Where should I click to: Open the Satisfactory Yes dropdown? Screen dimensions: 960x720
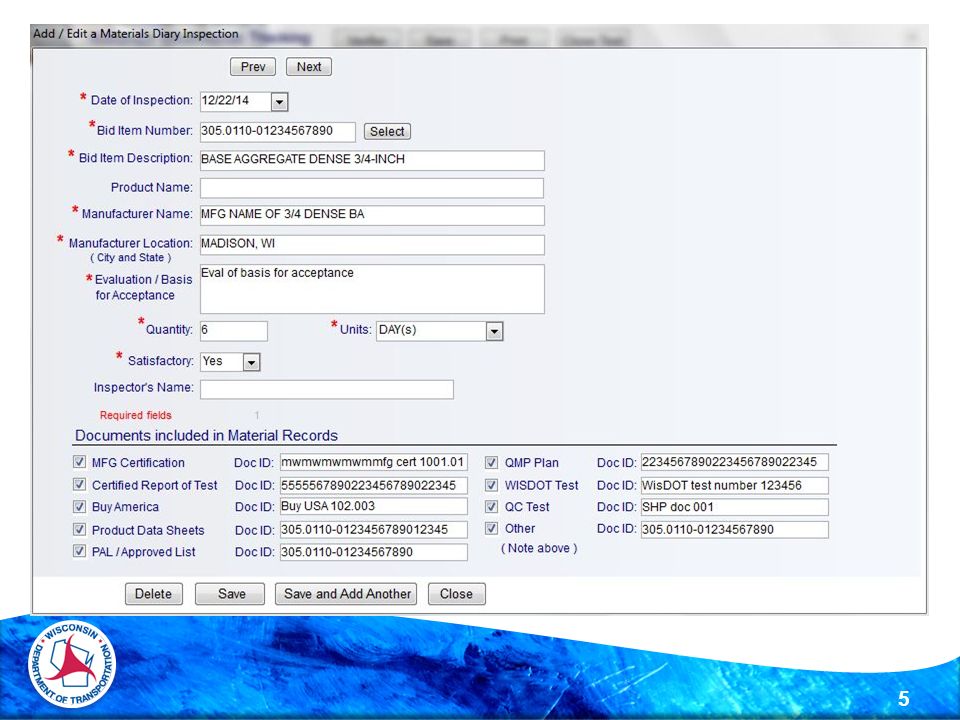(x=251, y=362)
